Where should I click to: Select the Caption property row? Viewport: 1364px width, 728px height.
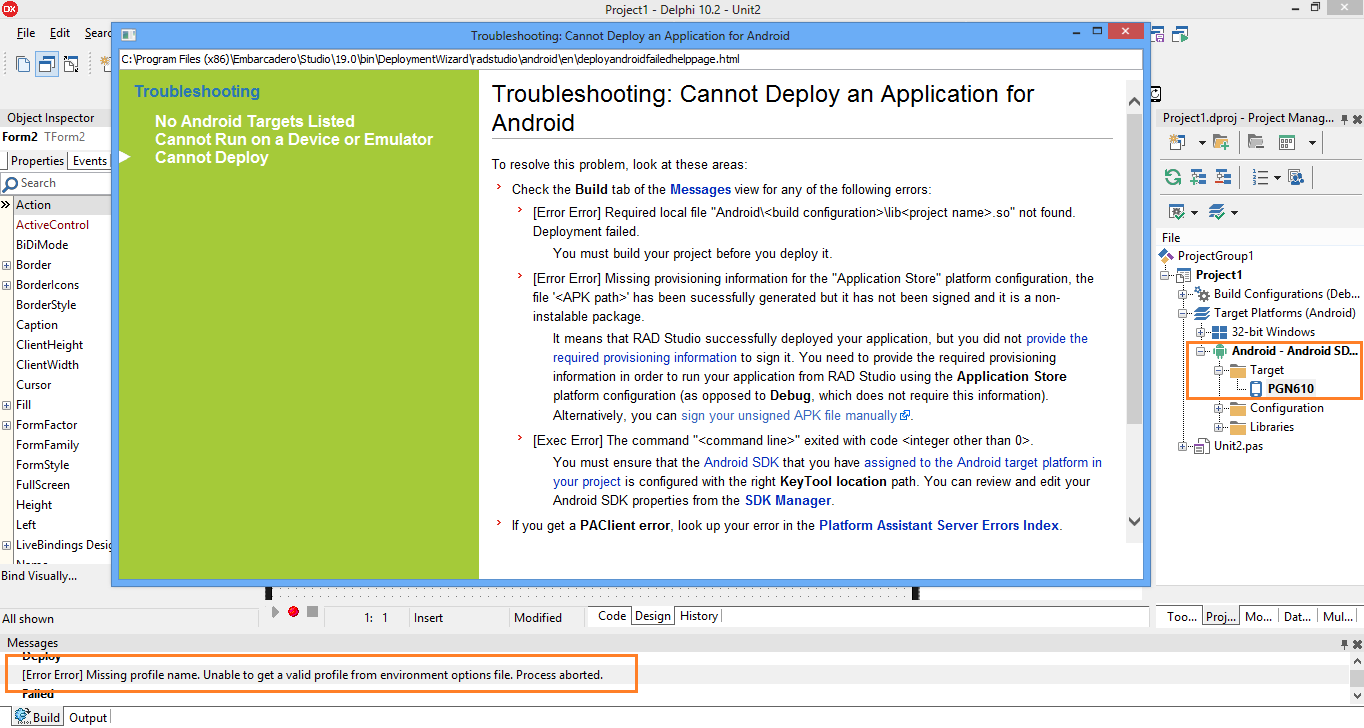point(55,325)
